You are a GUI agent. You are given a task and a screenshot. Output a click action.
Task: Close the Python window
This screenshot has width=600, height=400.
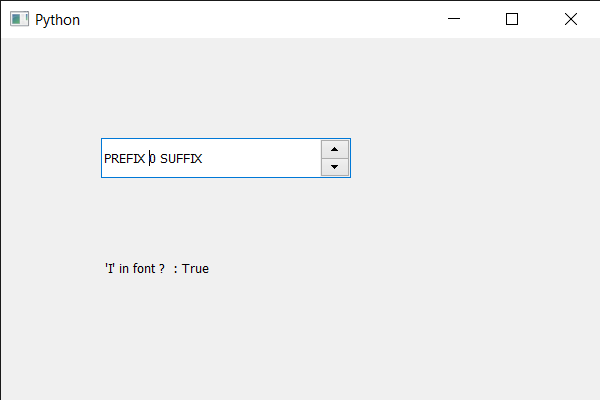[x=570, y=19]
